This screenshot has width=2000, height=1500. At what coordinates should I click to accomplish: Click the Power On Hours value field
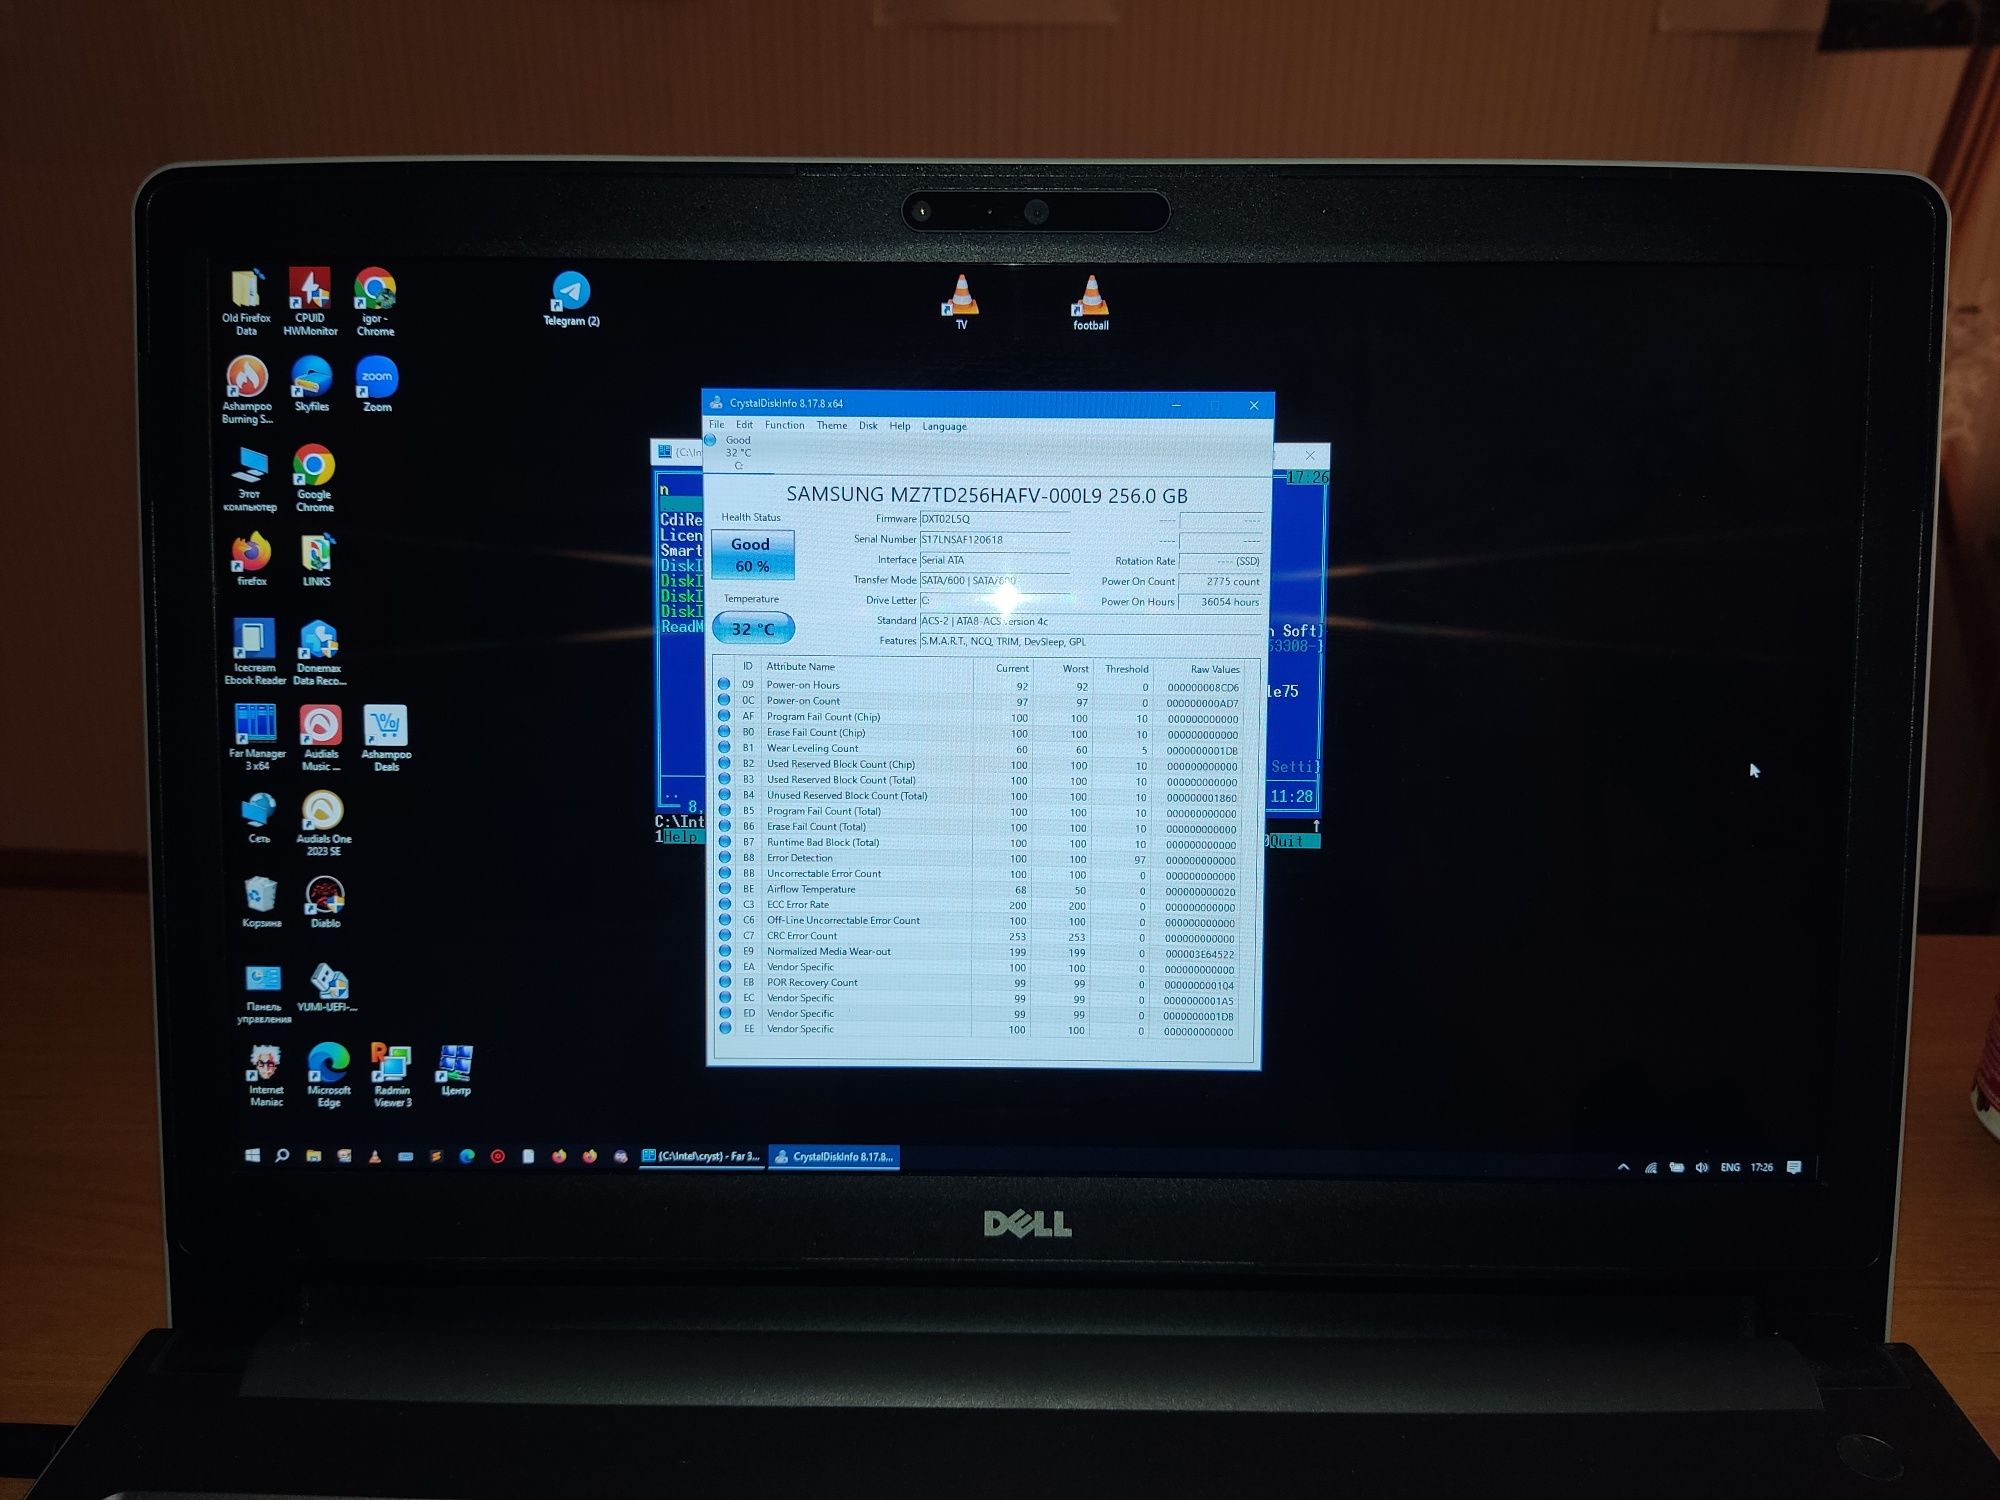tap(1220, 602)
